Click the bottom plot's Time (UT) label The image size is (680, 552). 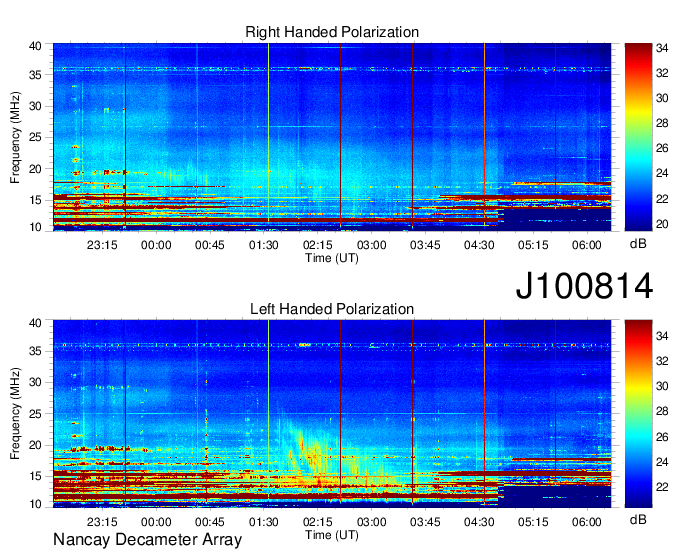click(x=332, y=535)
